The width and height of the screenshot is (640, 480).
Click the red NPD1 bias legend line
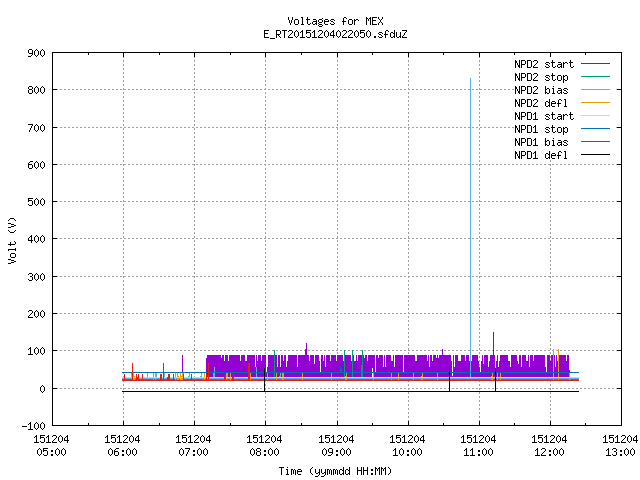tap(595, 142)
